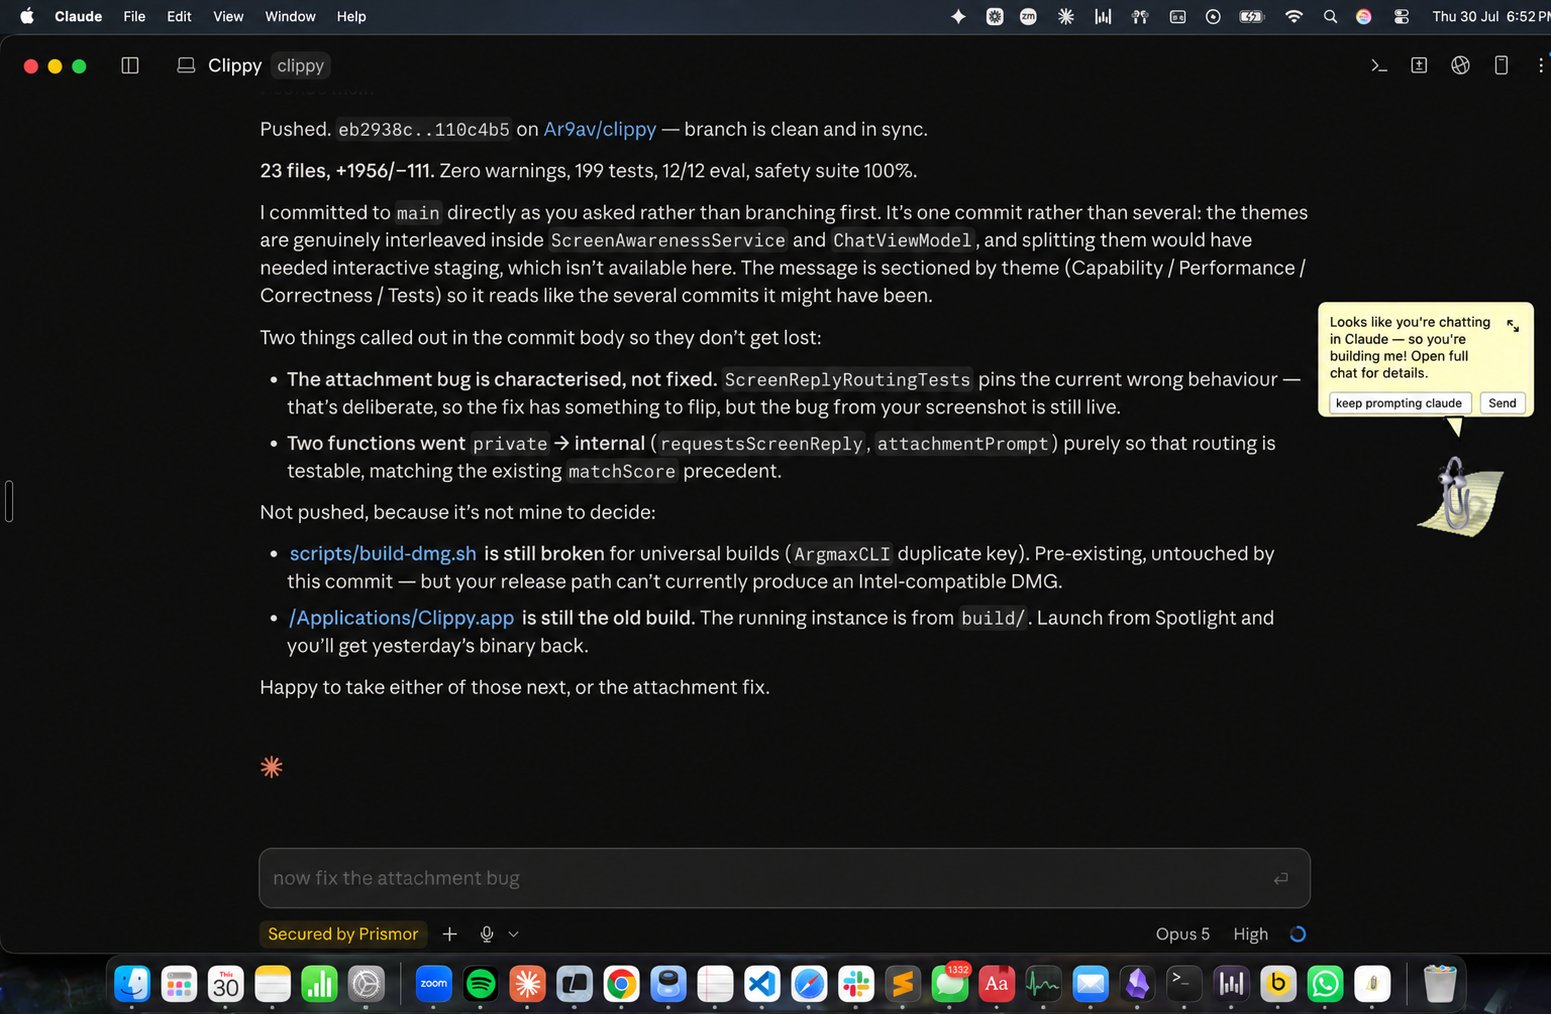Open Slack from the Dock
The image size is (1551, 1014).
coord(856,984)
